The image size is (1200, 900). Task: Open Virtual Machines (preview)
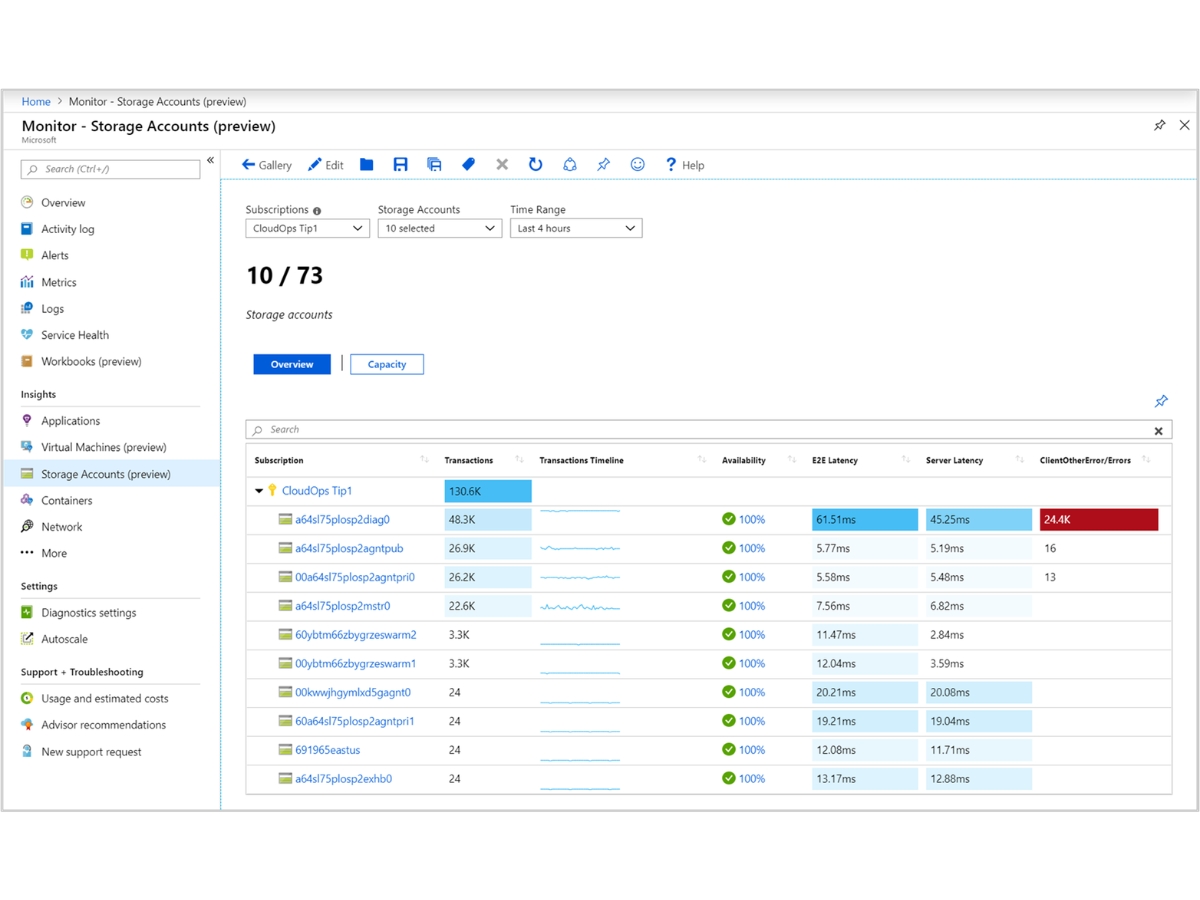(x=104, y=447)
